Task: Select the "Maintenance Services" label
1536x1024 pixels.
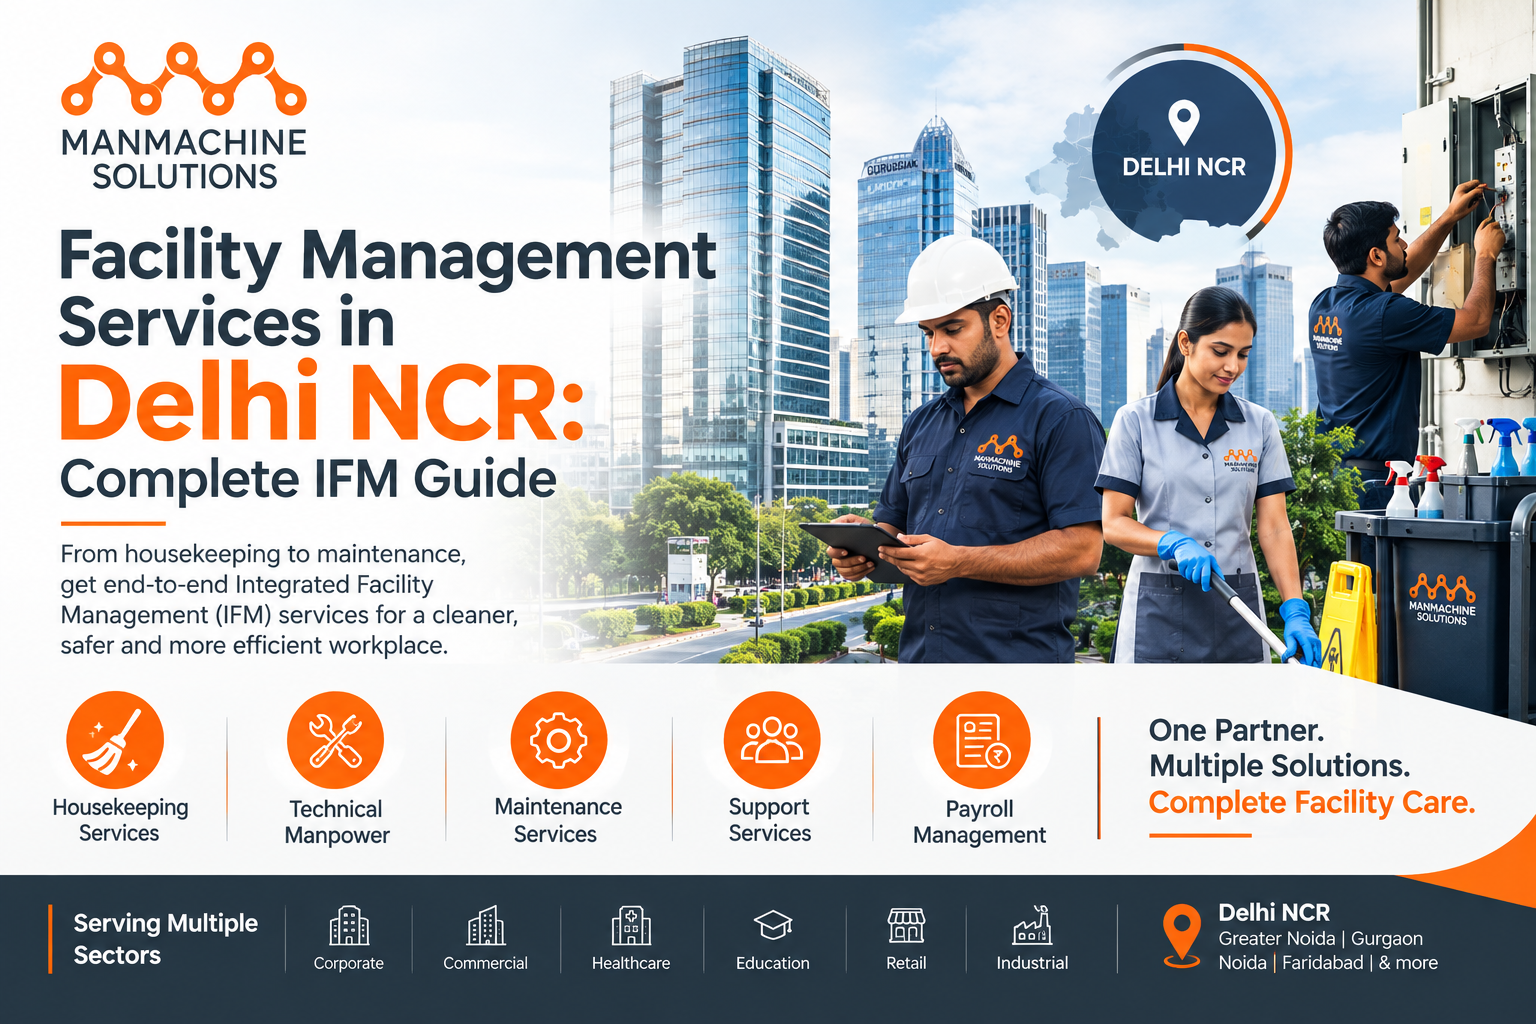Action: [x=558, y=820]
